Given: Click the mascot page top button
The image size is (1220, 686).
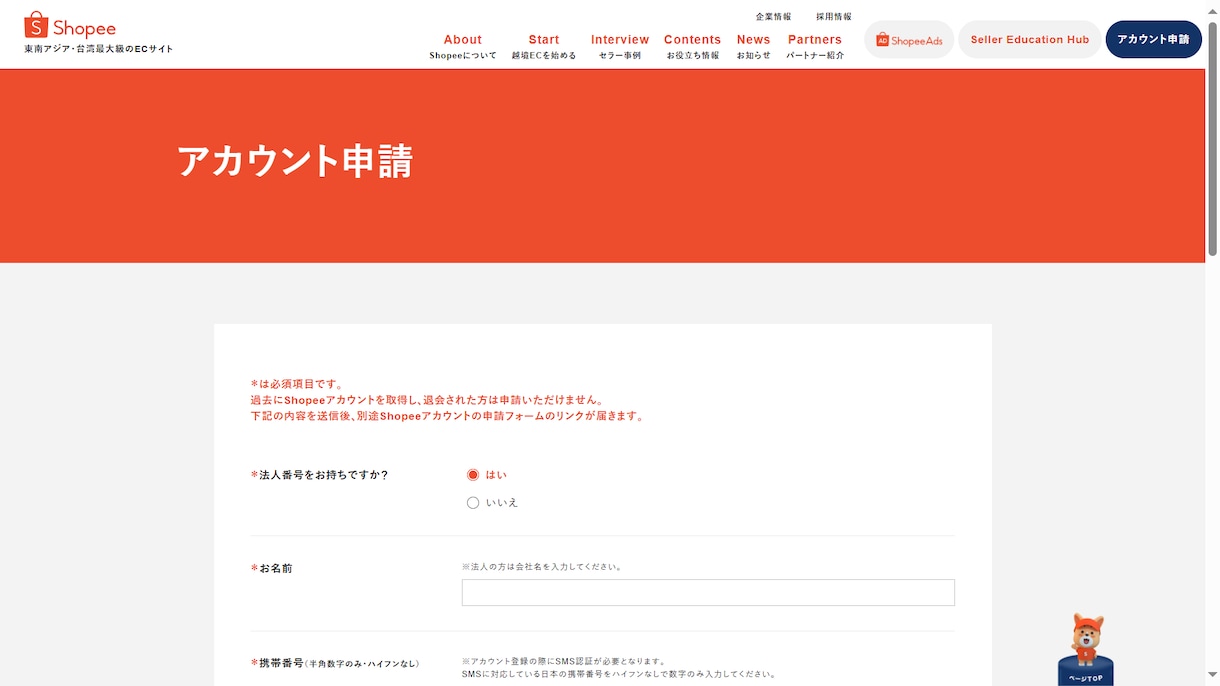Looking at the screenshot, I should pos(1086,650).
